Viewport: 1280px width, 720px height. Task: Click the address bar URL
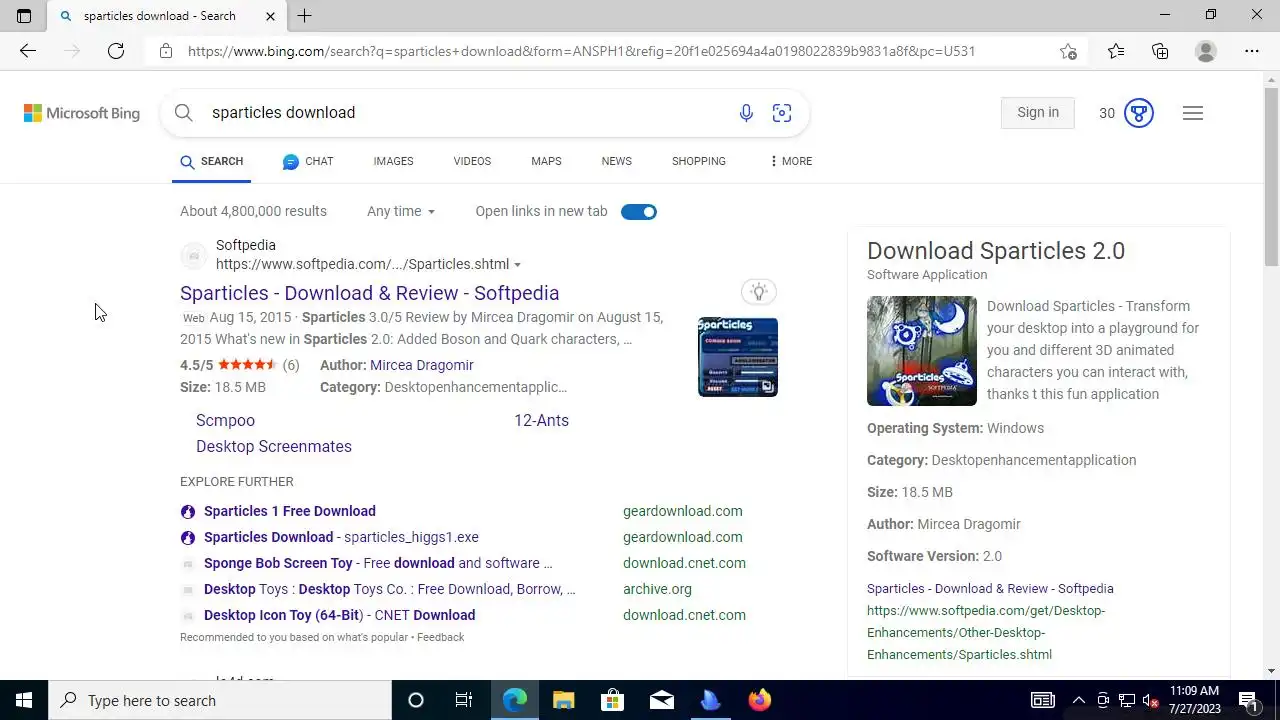point(581,51)
